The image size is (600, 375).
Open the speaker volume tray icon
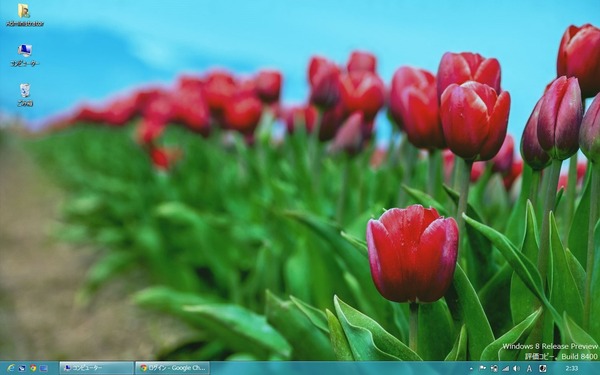(x=516, y=368)
